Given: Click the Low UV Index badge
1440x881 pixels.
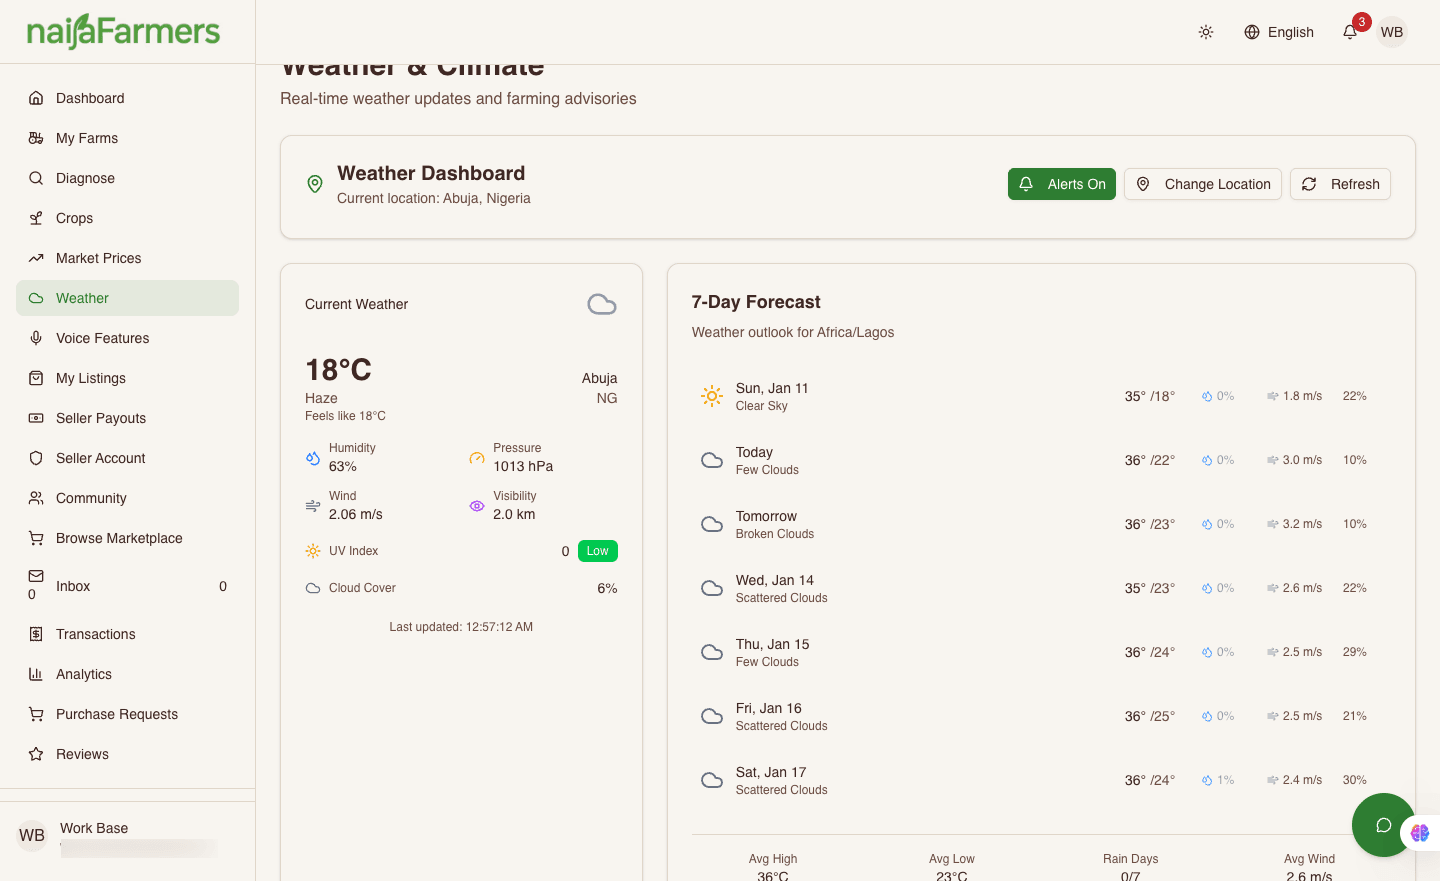Looking at the screenshot, I should 597,551.
